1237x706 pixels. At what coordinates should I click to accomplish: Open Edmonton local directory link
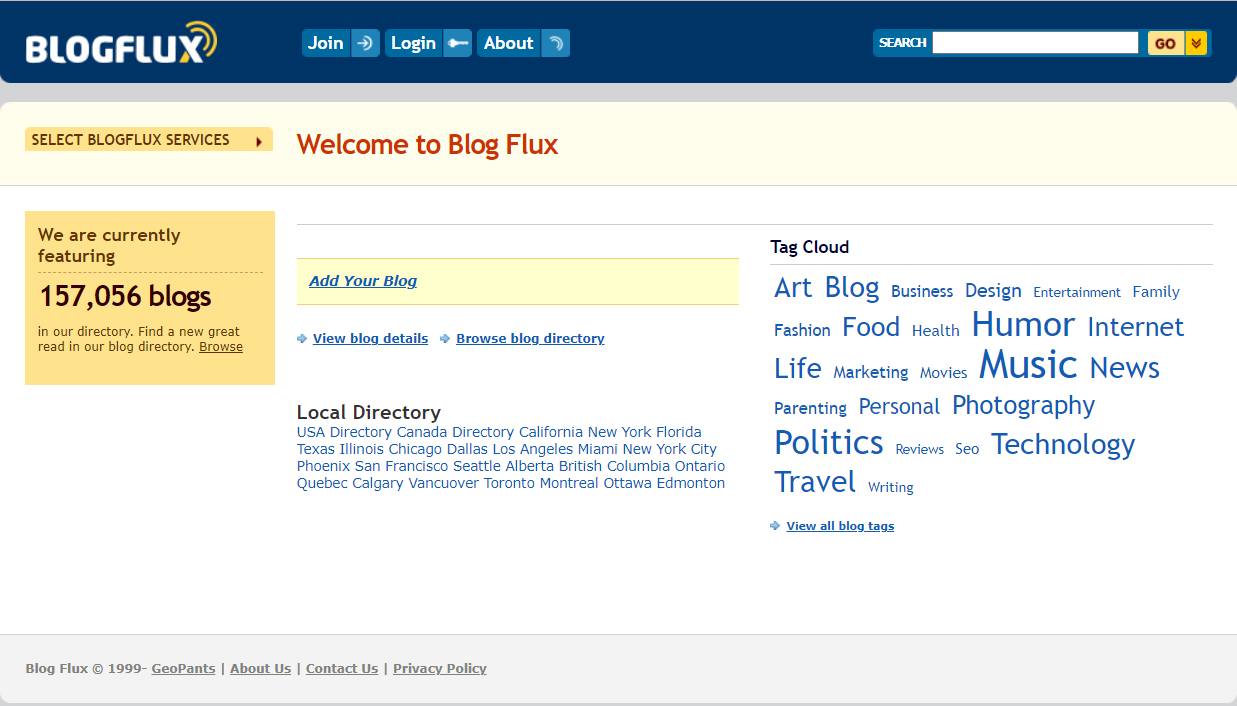(691, 483)
